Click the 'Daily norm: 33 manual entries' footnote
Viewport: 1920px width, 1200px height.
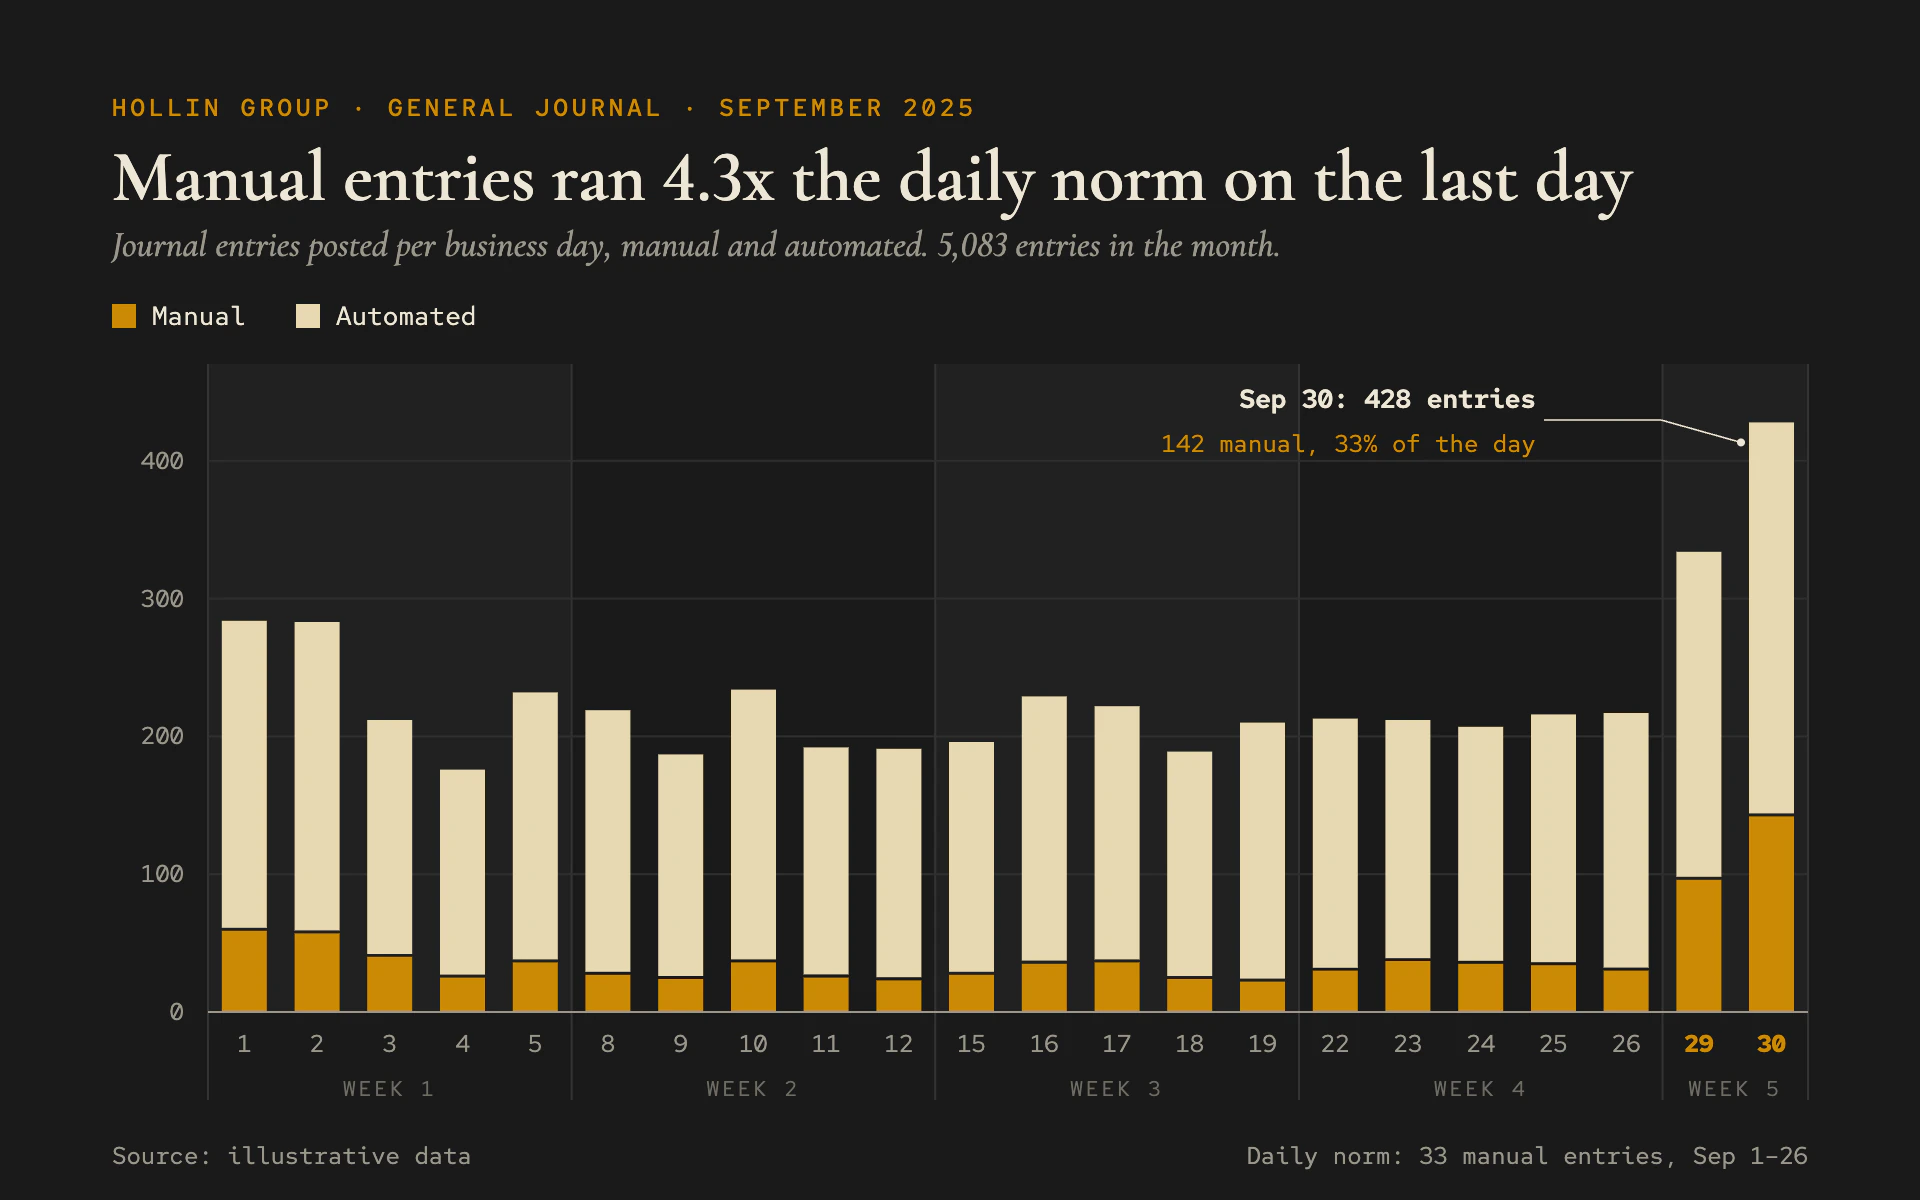coord(1527,1156)
